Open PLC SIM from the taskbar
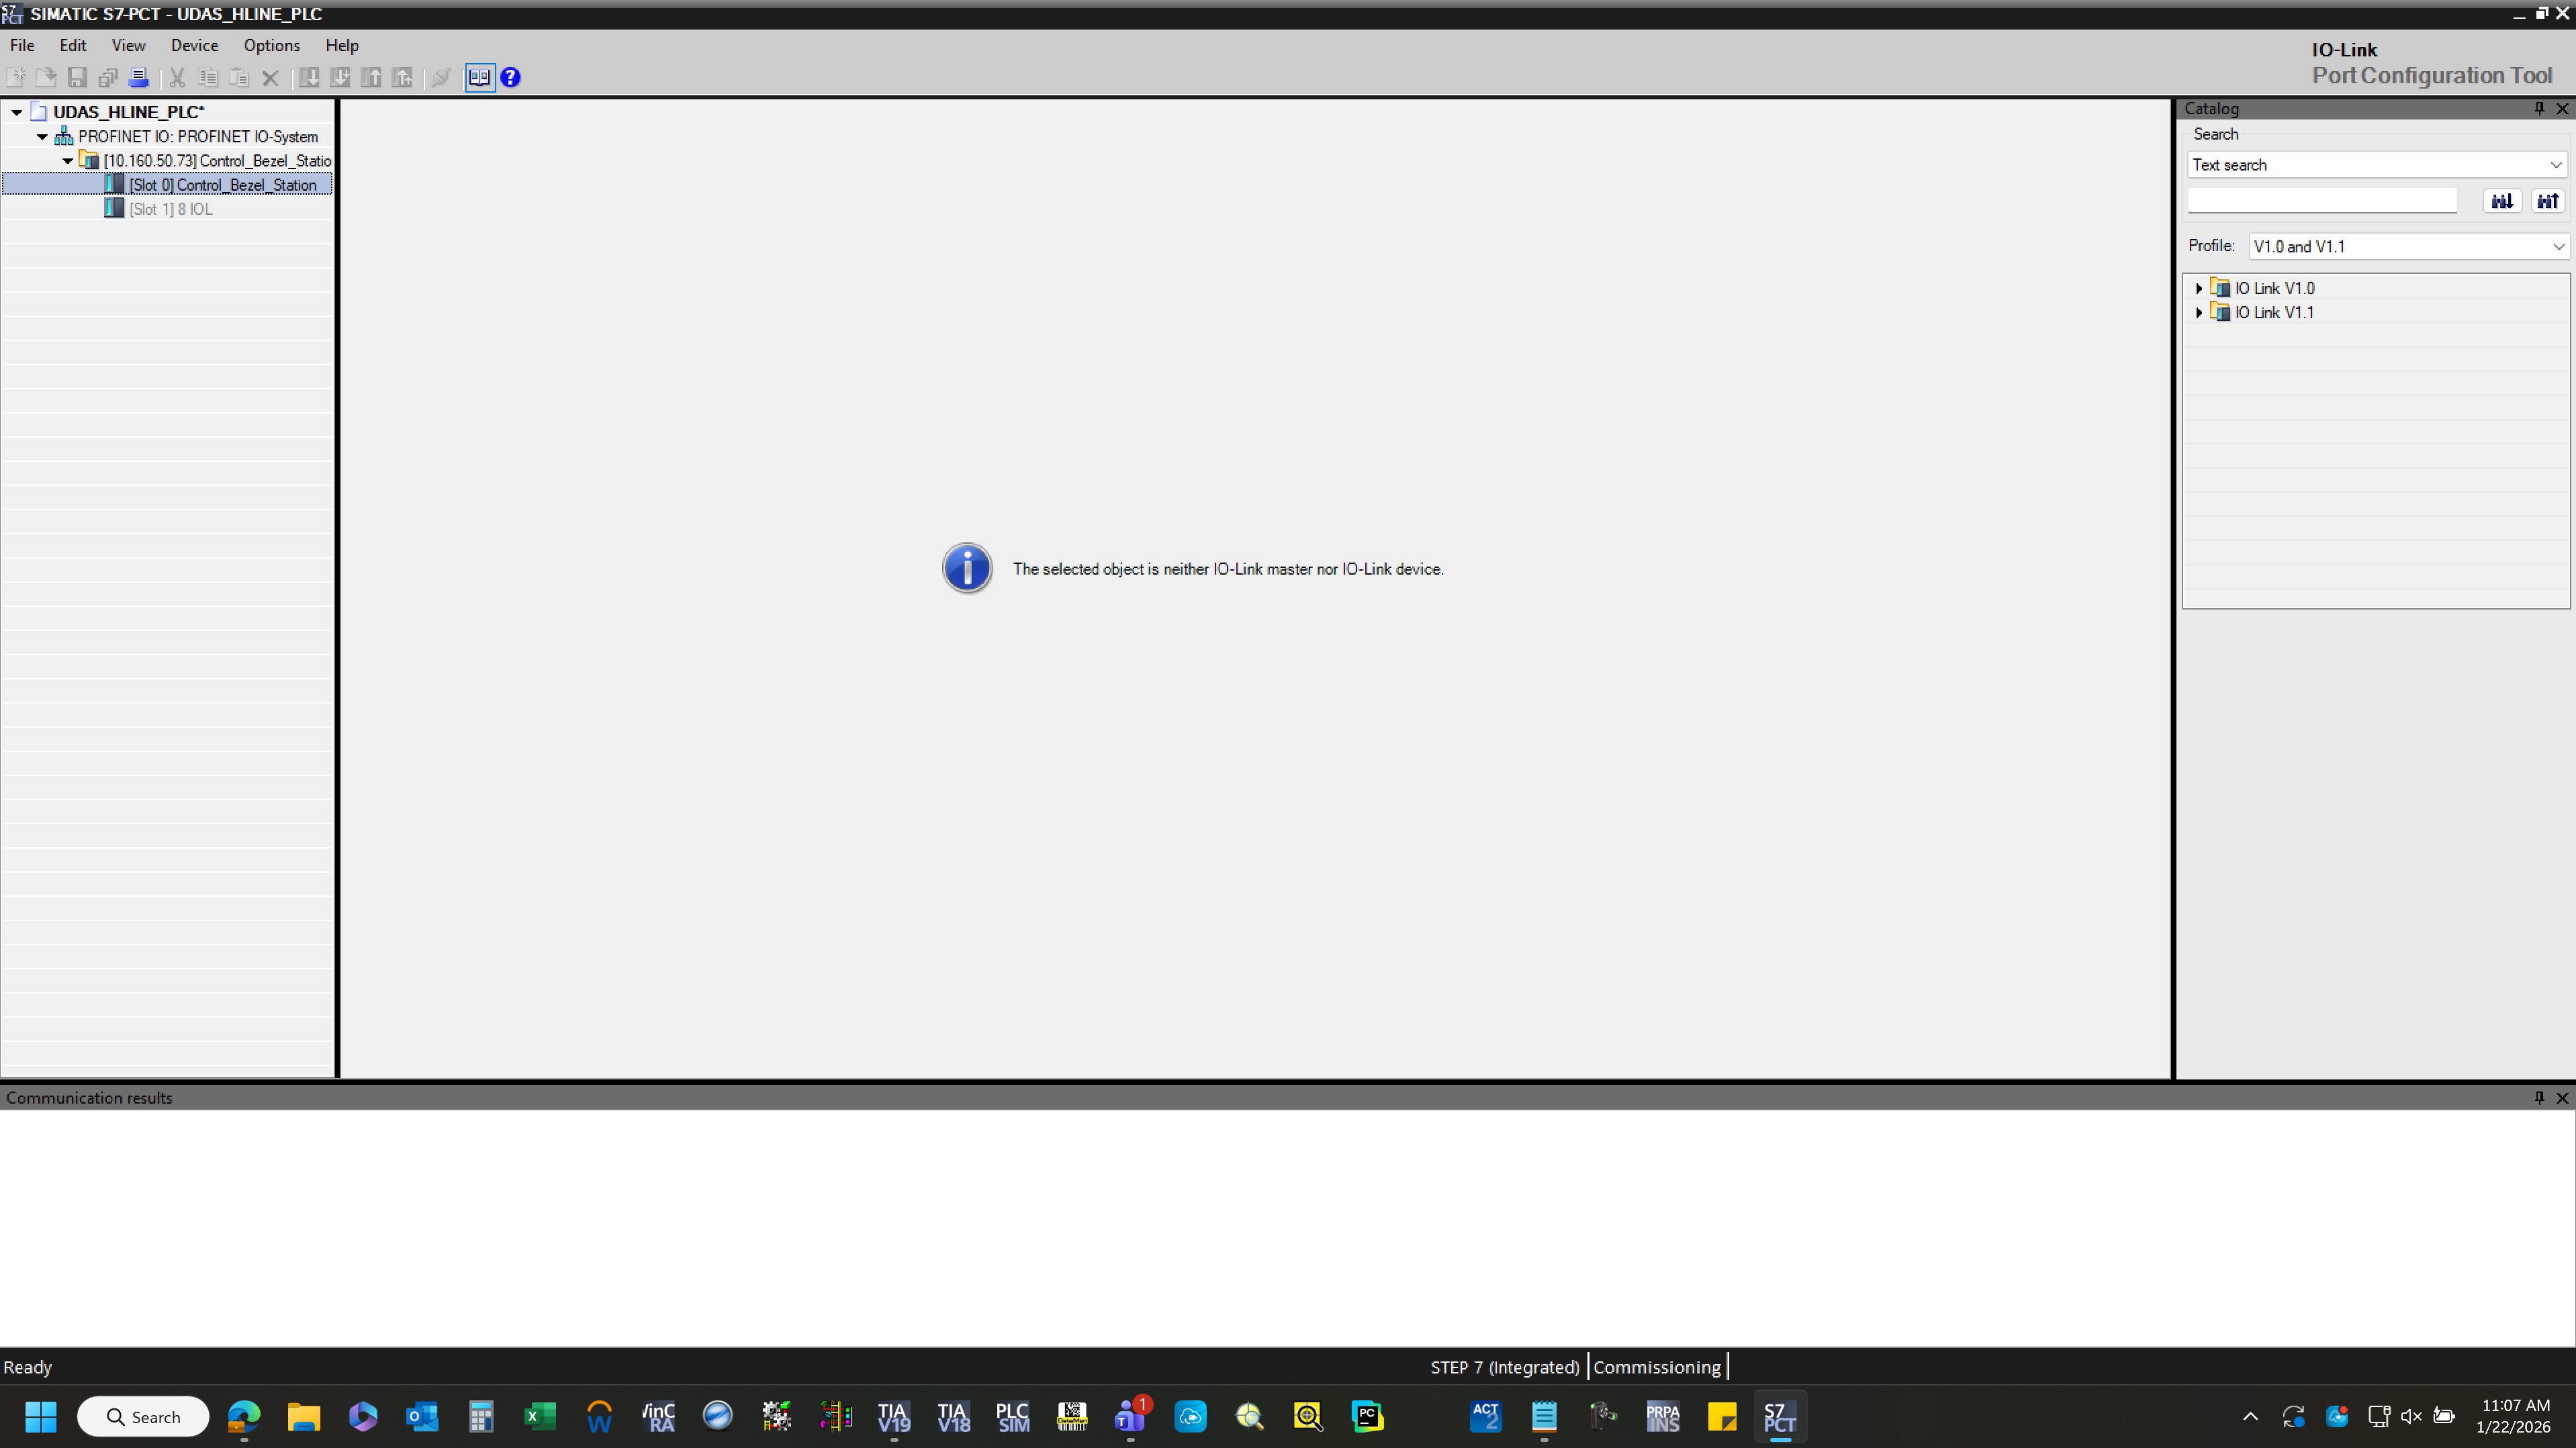Viewport: 2576px width, 1448px height. tap(1012, 1416)
